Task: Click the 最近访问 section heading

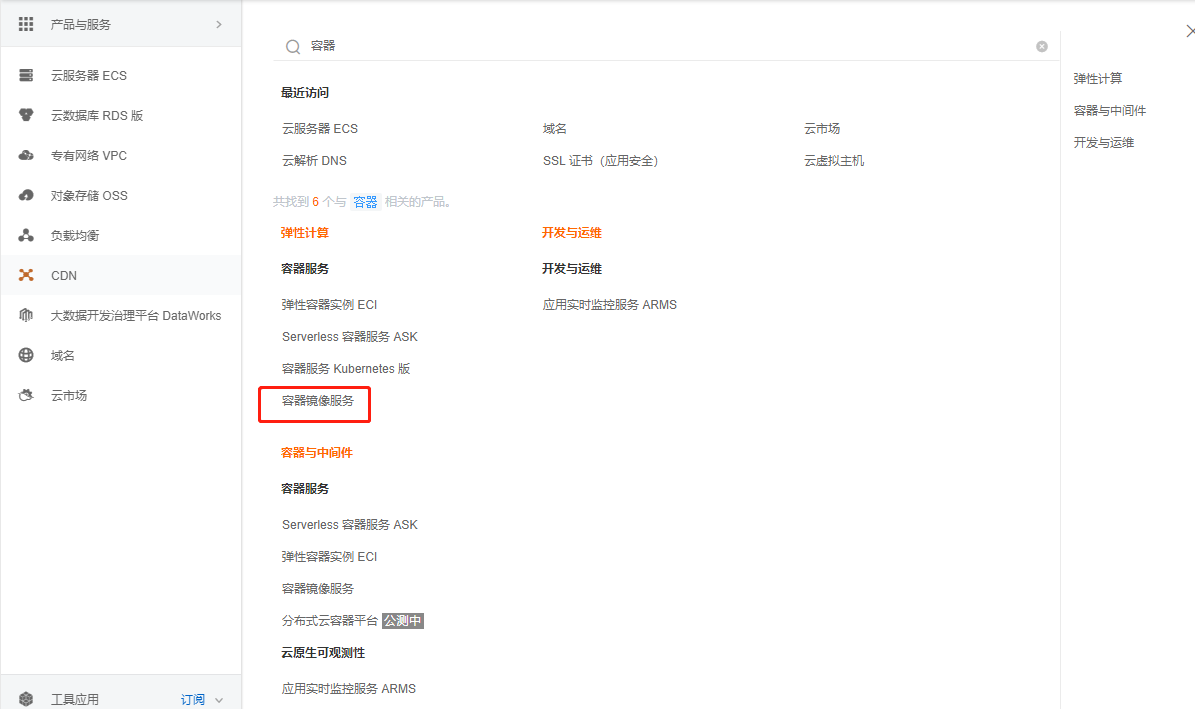Action: click(x=305, y=93)
